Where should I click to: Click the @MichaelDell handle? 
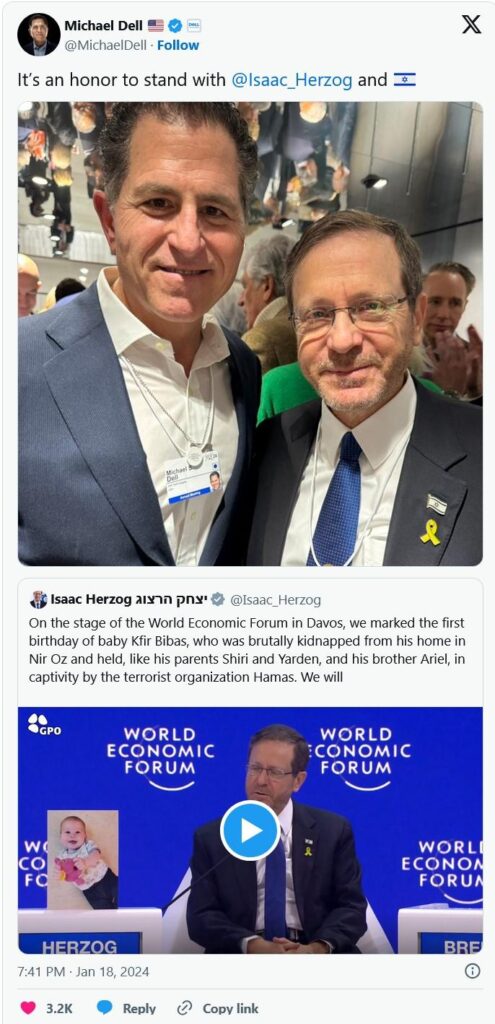click(x=104, y=45)
